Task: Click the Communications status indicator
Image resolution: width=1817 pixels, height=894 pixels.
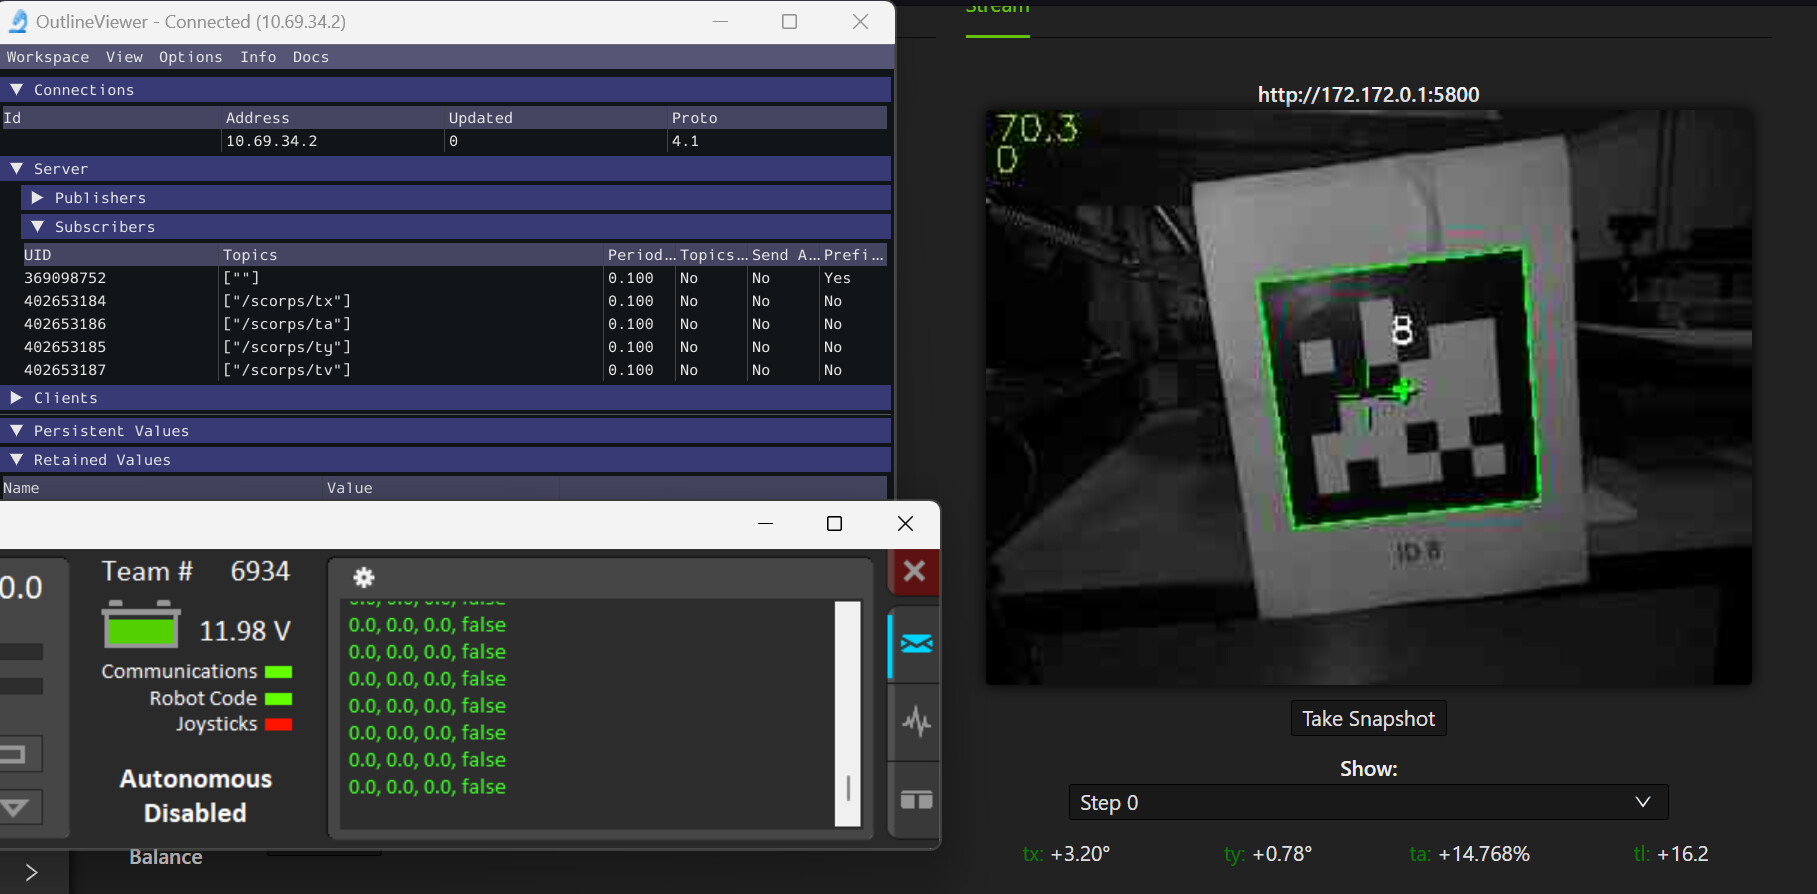Action: point(278,672)
